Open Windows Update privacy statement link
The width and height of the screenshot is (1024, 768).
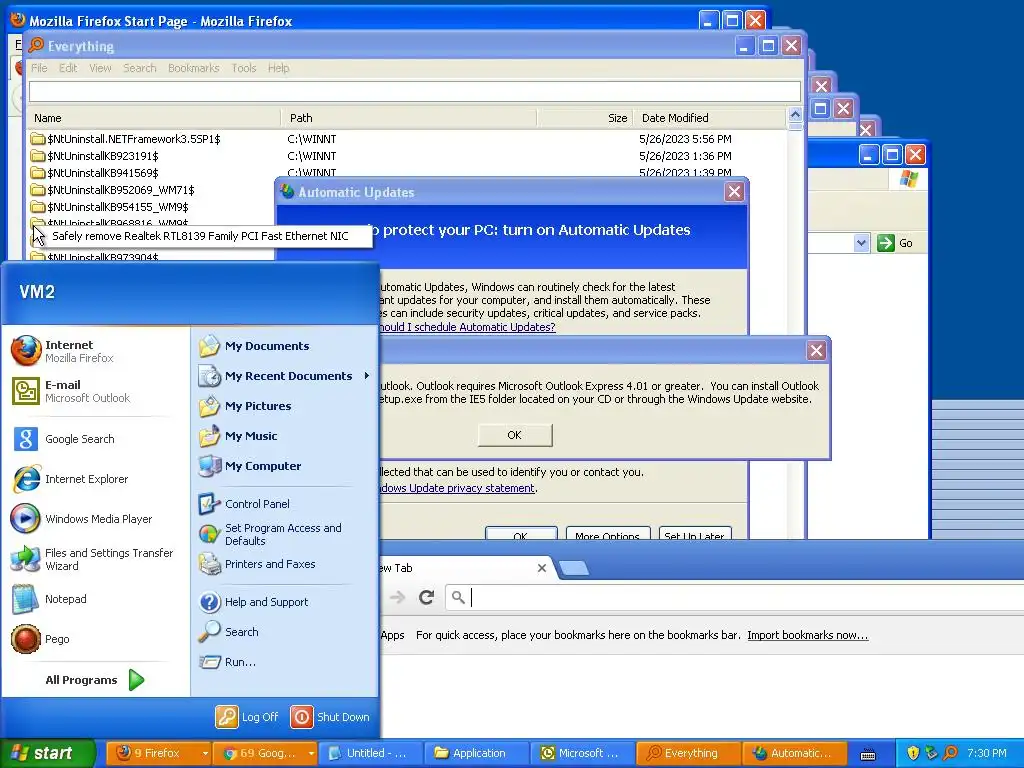point(456,488)
